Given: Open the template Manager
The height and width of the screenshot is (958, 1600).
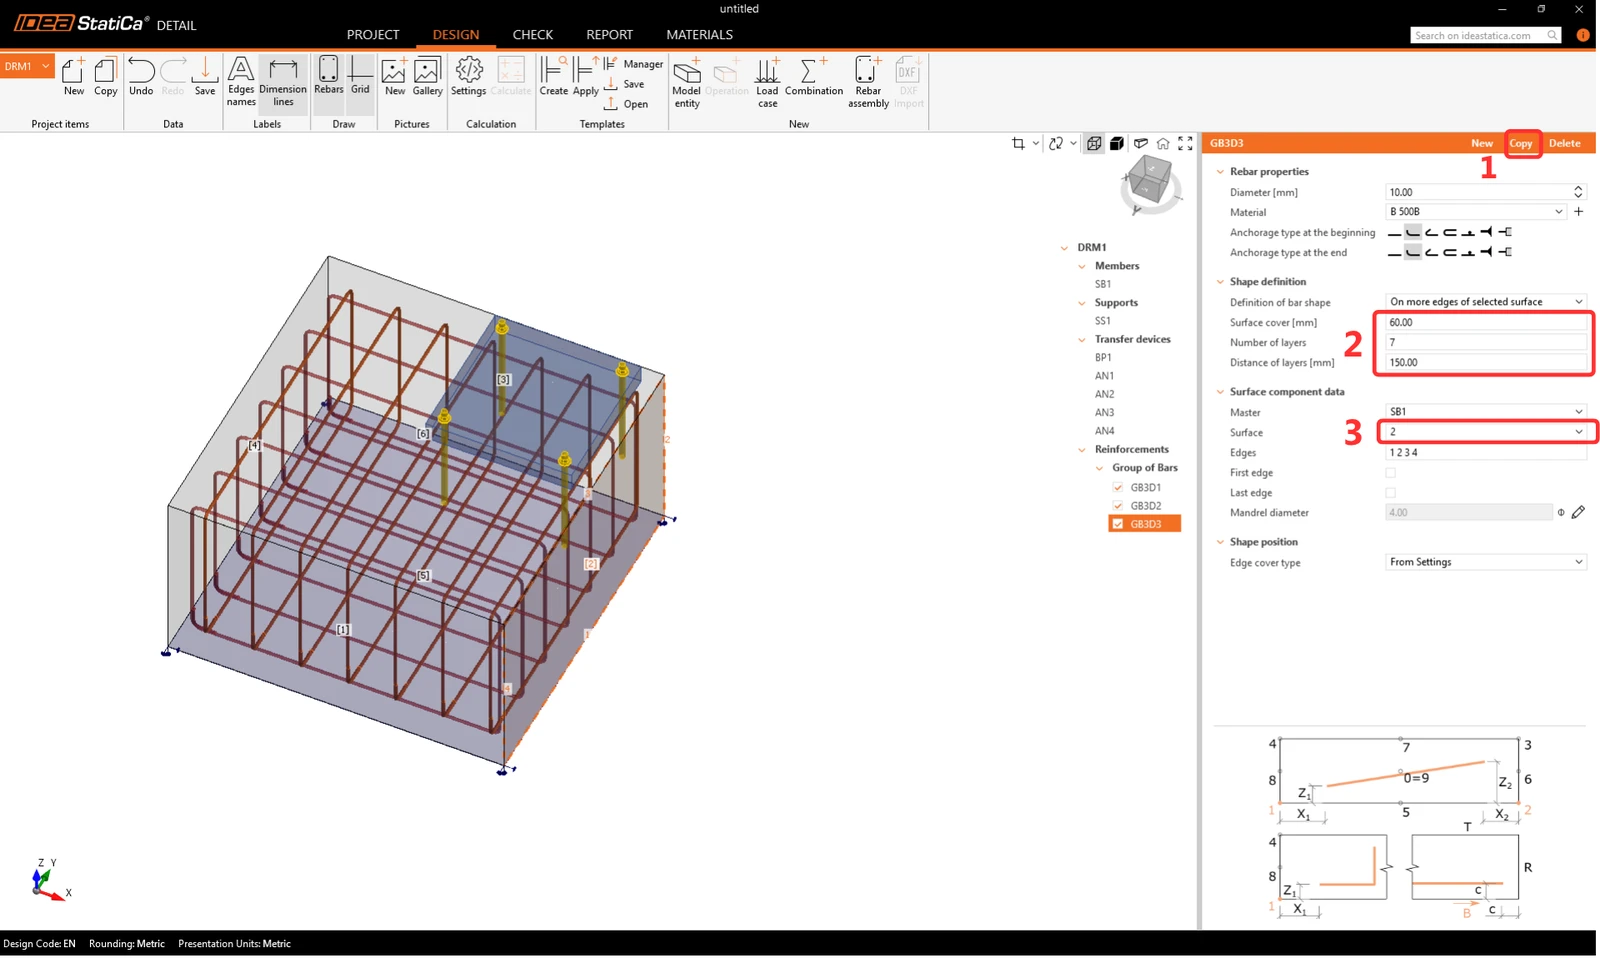Looking at the screenshot, I should 634,64.
